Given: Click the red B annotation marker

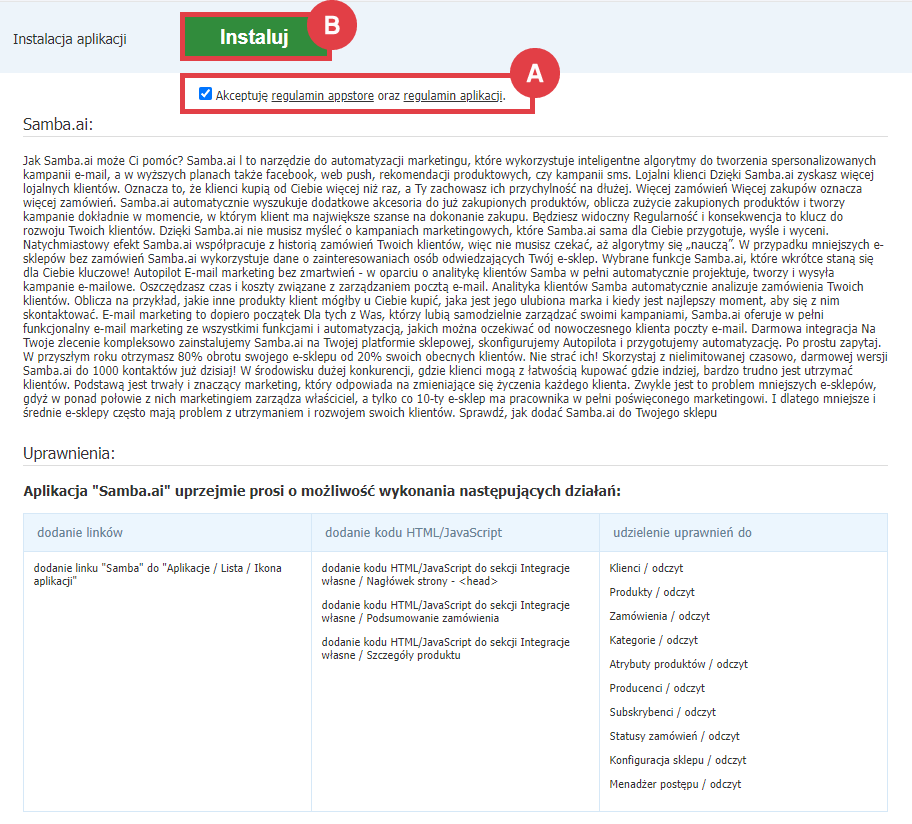Looking at the screenshot, I should pos(331,29).
